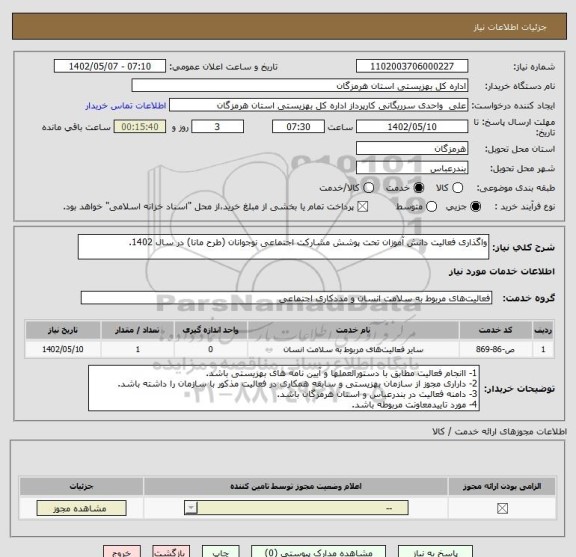The image size is (576, 557).
Task: Click the اطلاعات خدمات مورد نیاز heading
Action: 501,272
